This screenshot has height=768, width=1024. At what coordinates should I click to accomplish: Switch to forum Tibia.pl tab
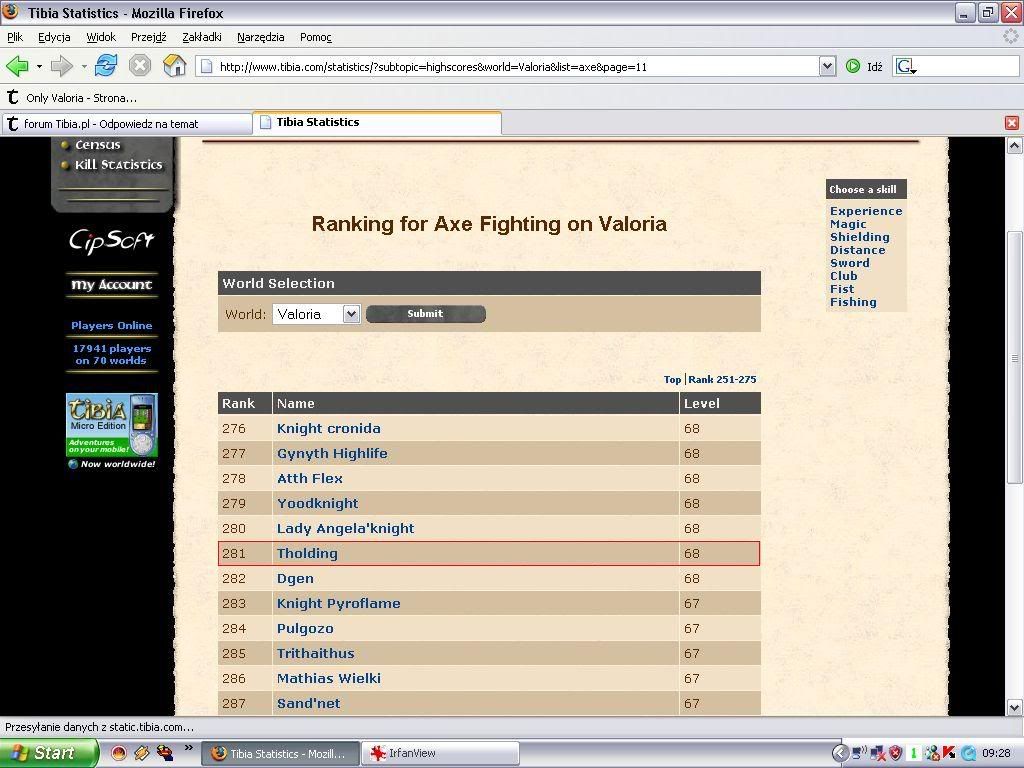pyautogui.click(x=127, y=123)
